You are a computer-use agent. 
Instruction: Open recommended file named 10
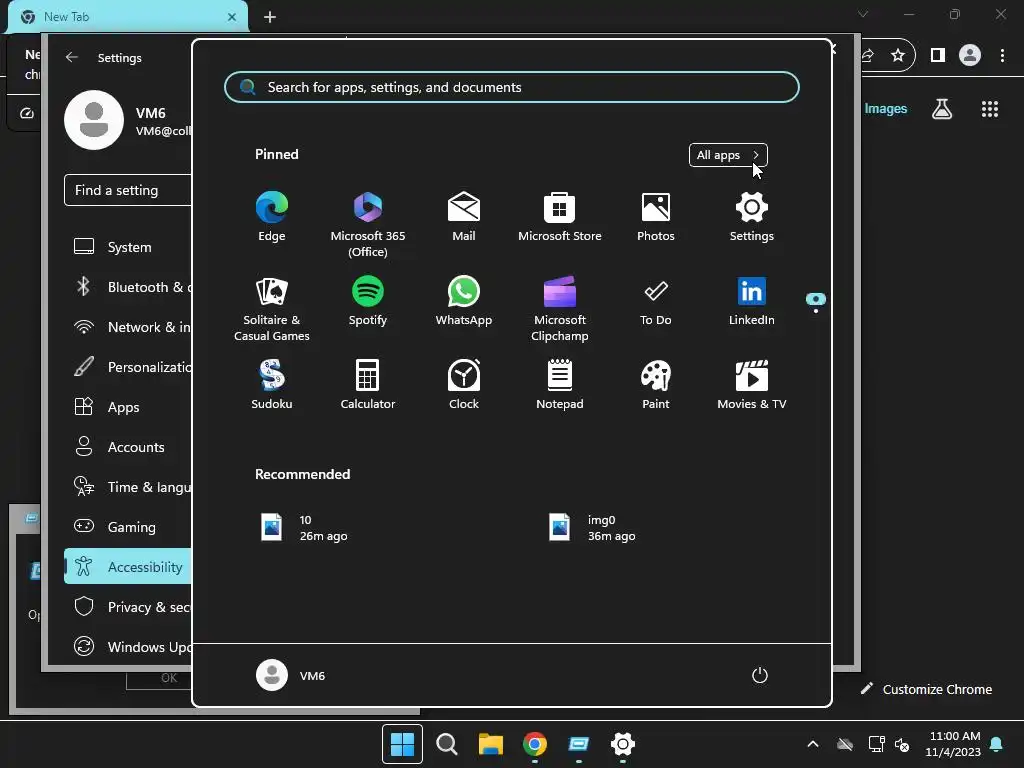pyautogui.click(x=304, y=528)
